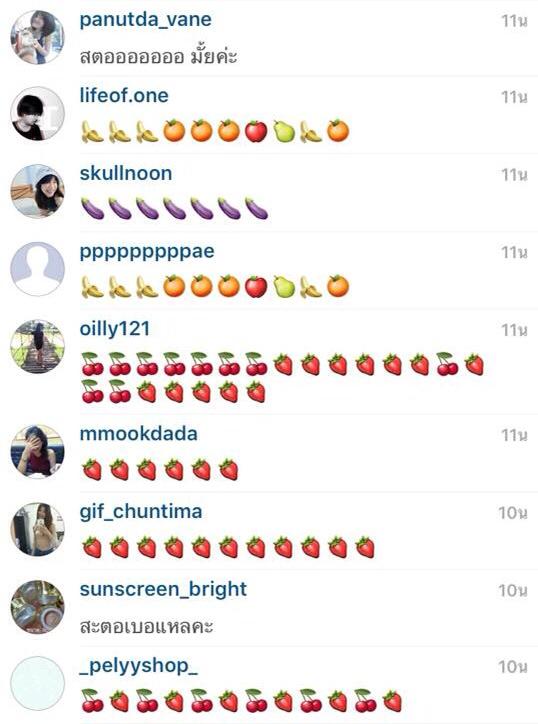Open ppppppppppae's default placeholder avatar
The image size is (538, 724).
pos(37,269)
